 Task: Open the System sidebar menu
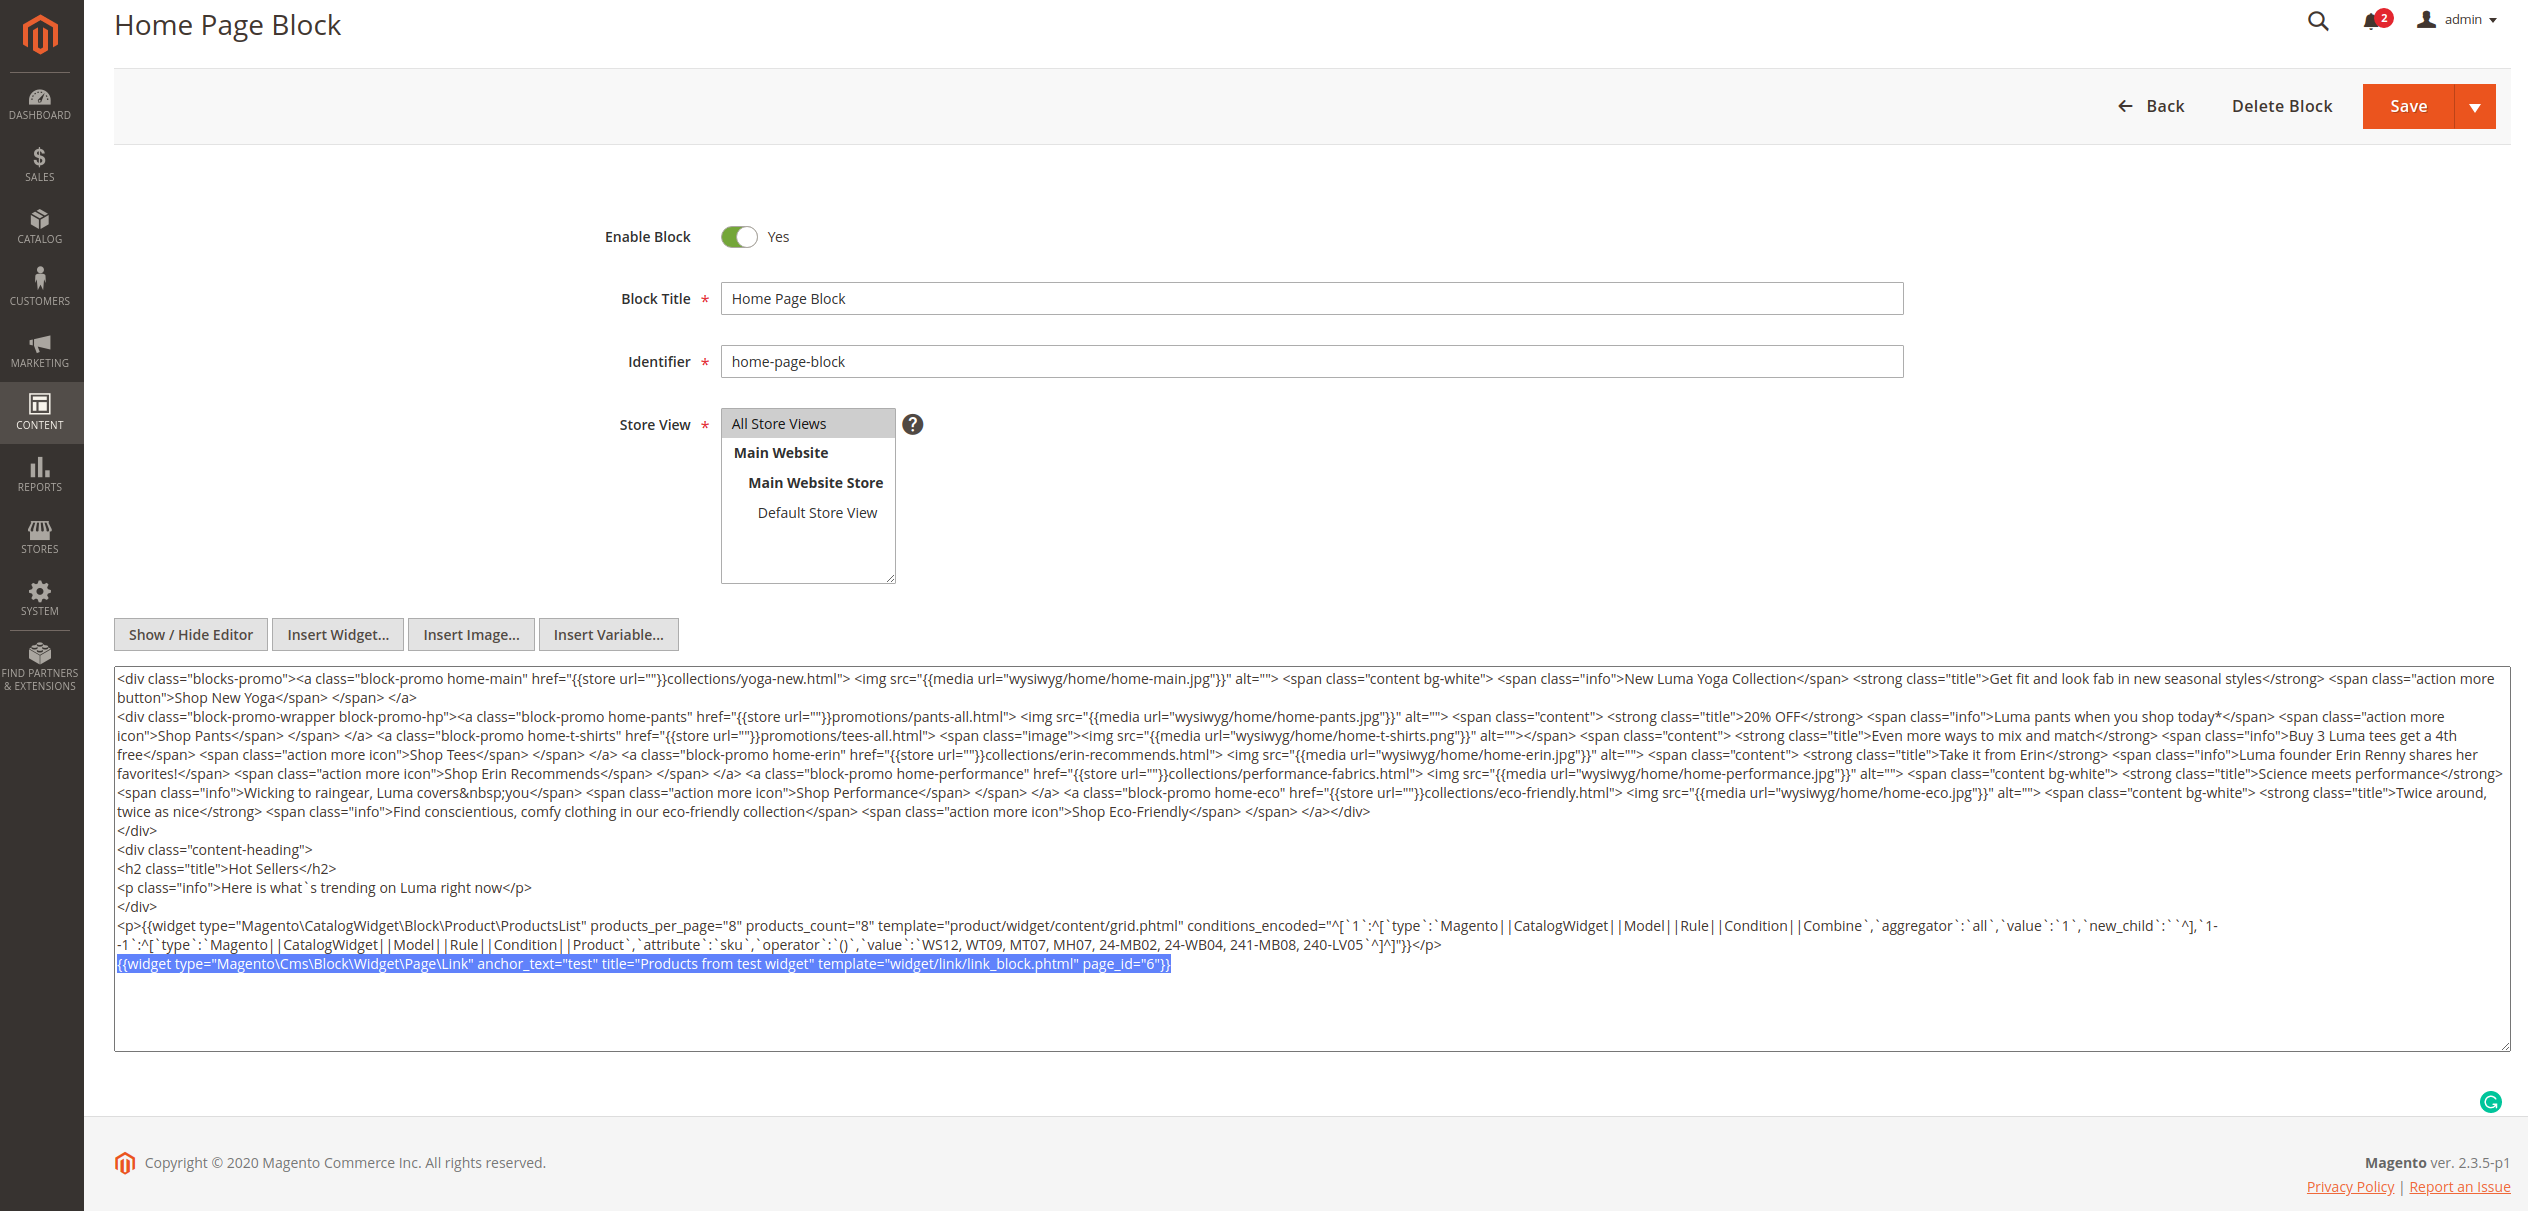(x=39, y=598)
